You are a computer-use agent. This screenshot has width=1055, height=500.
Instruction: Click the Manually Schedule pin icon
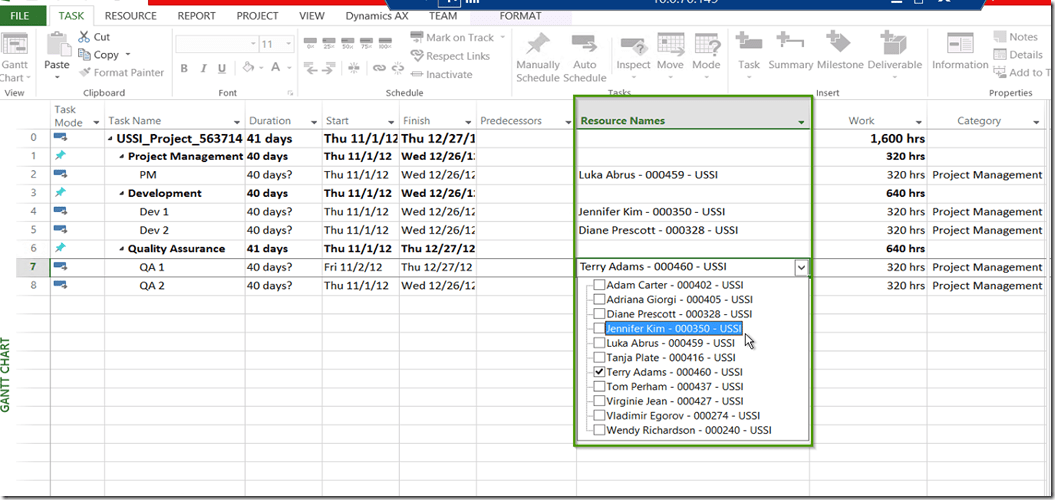click(x=538, y=46)
